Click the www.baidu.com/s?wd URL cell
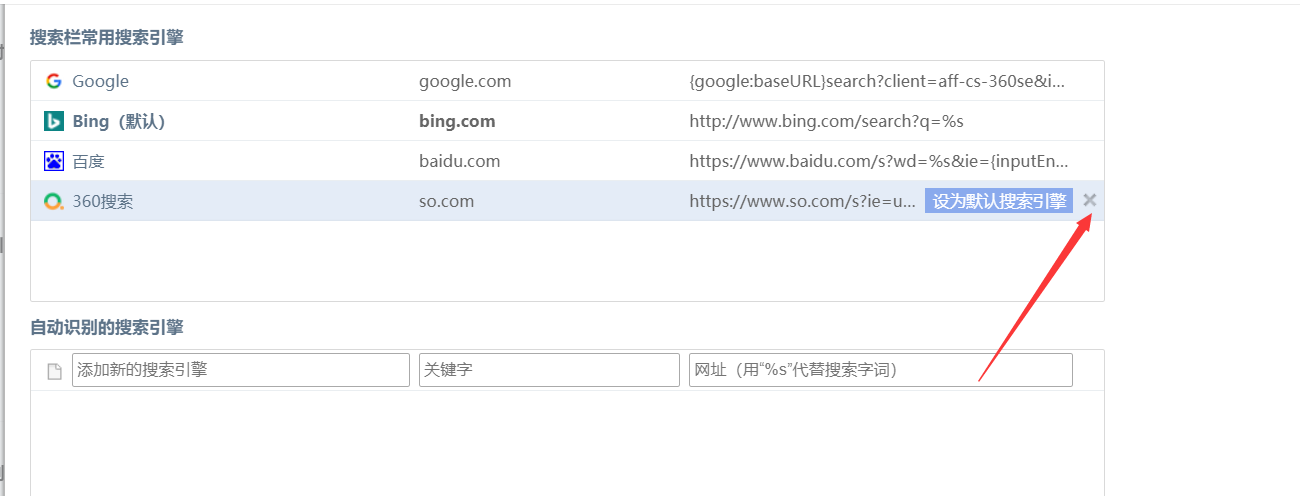 click(879, 161)
